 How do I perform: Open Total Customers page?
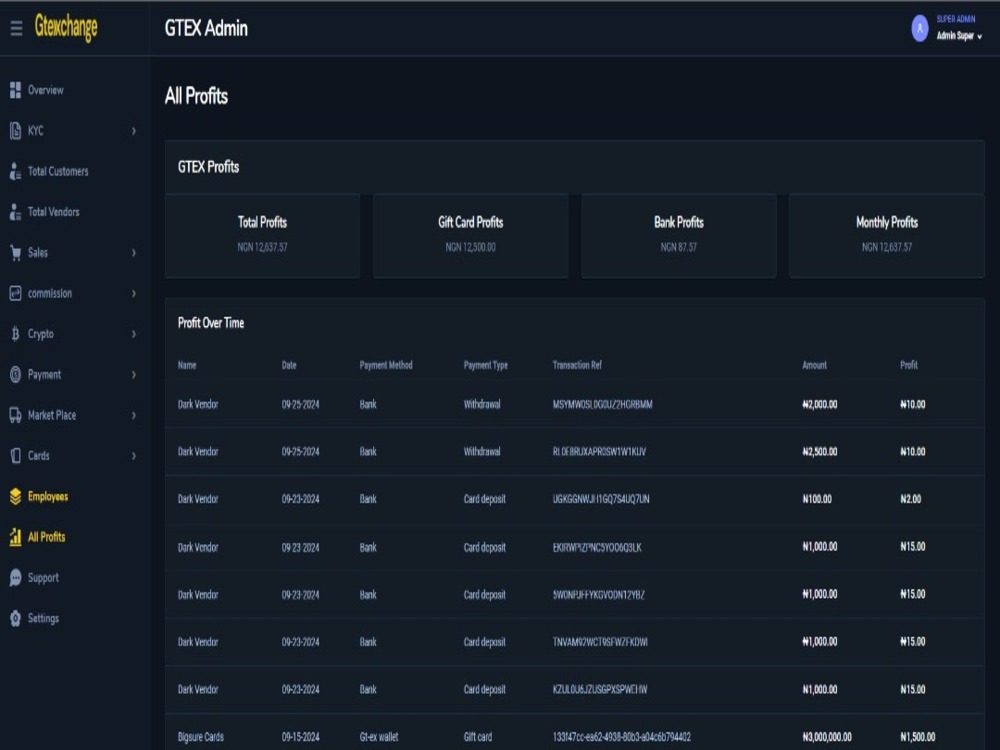click(58, 171)
